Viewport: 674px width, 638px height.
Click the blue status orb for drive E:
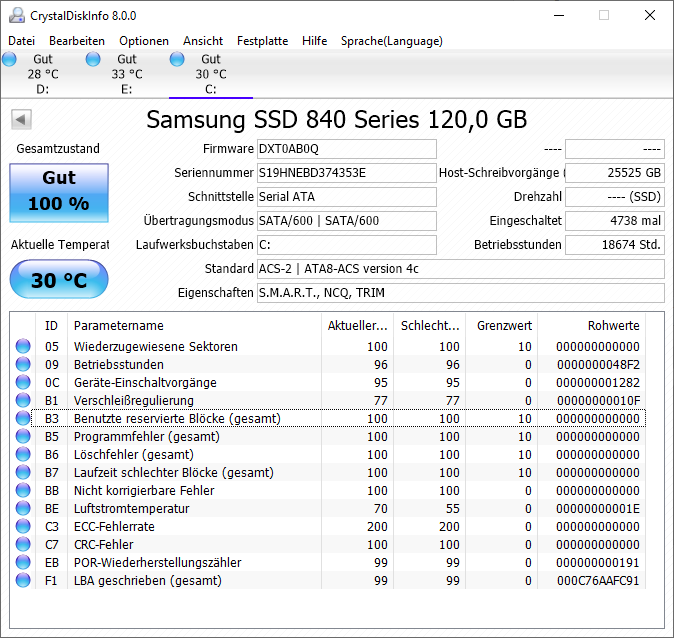click(93, 59)
